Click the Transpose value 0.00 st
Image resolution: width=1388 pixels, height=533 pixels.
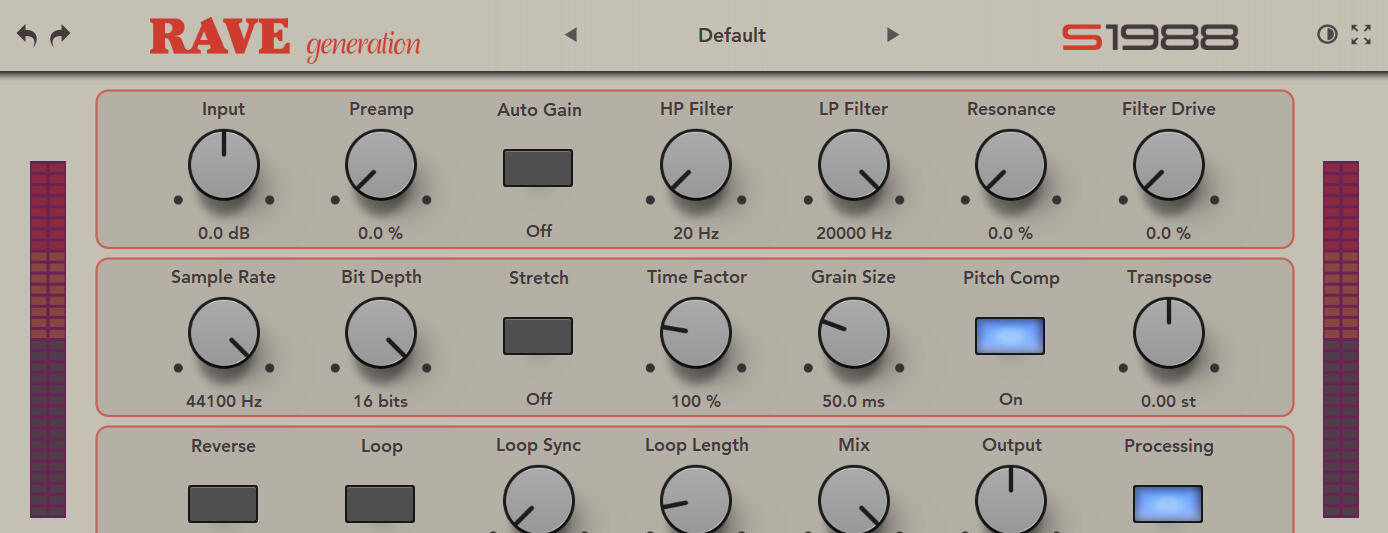1169,401
